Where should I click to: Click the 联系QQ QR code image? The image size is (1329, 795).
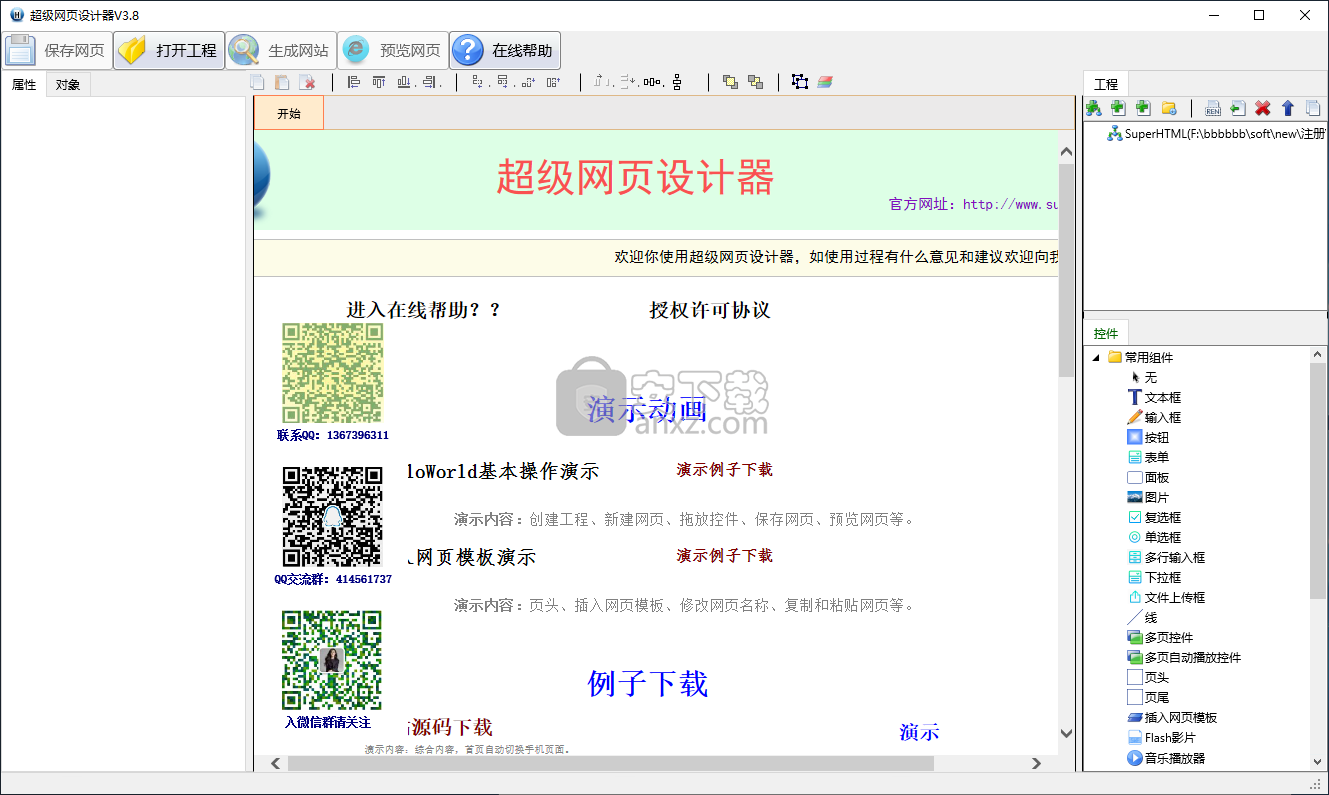click(333, 373)
